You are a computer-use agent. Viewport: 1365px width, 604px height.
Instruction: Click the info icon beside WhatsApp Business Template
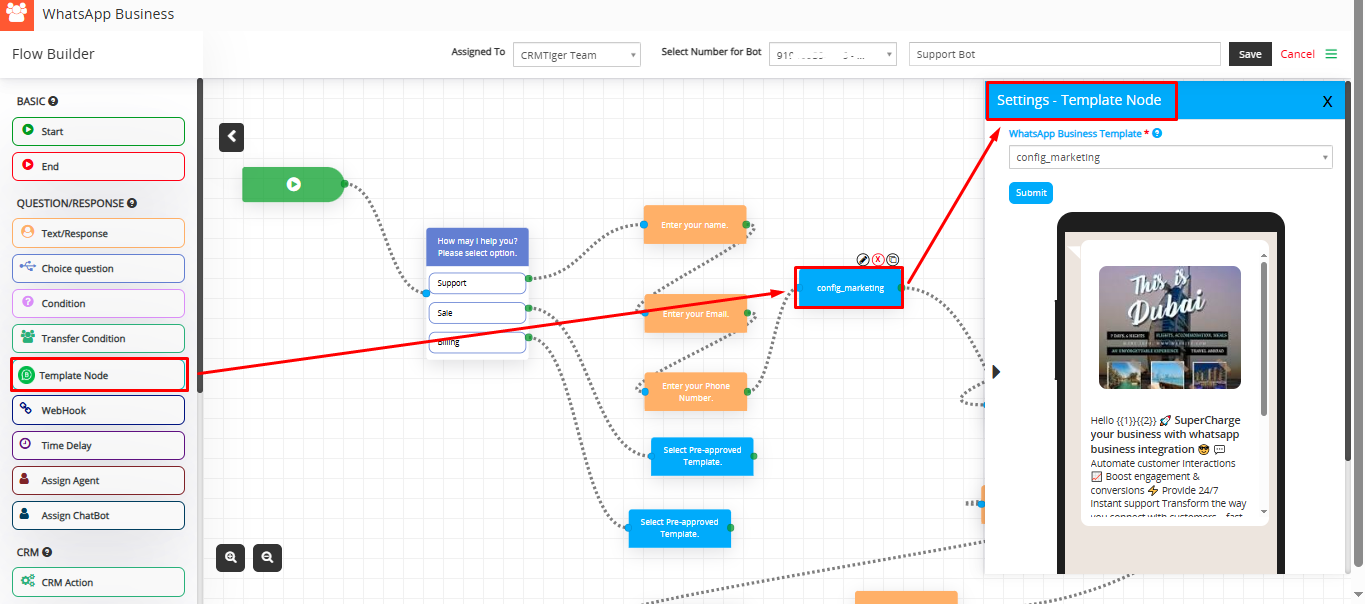(x=1157, y=133)
